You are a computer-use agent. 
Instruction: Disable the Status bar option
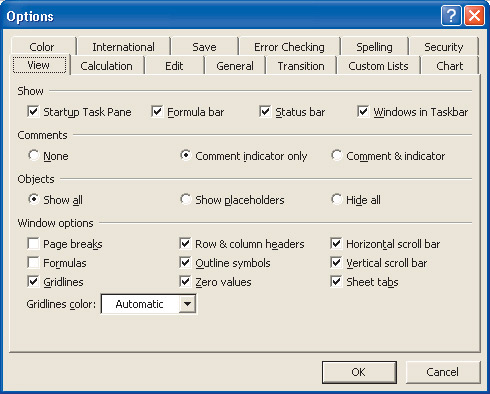coord(265,111)
